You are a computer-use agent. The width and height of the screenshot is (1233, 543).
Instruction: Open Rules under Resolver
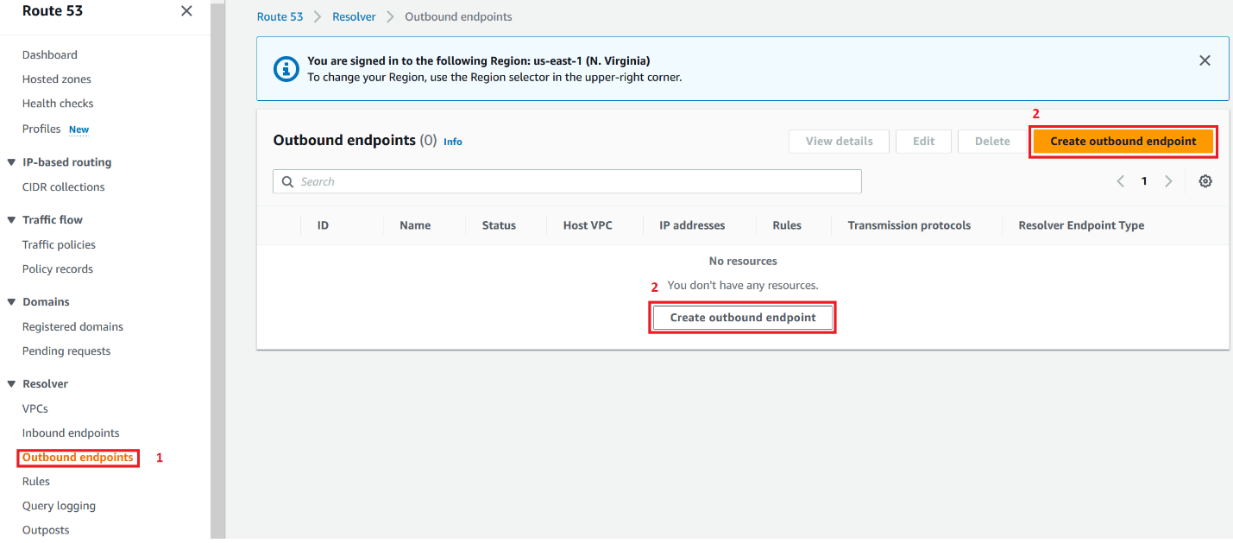[x=36, y=482]
